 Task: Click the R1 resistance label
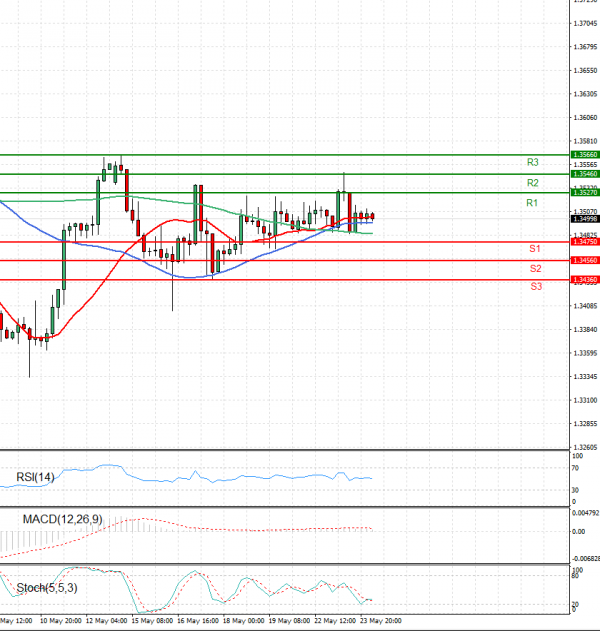coord(532,203)
